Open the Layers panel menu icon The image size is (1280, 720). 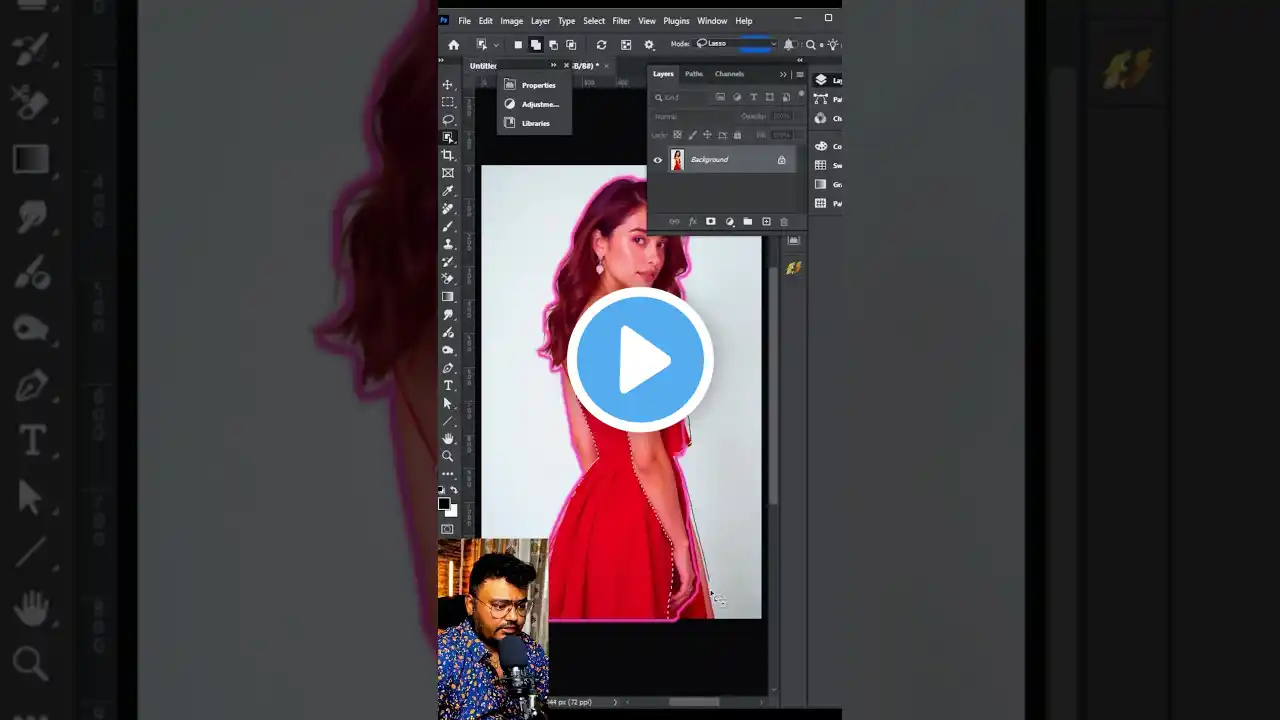point(799,74)
